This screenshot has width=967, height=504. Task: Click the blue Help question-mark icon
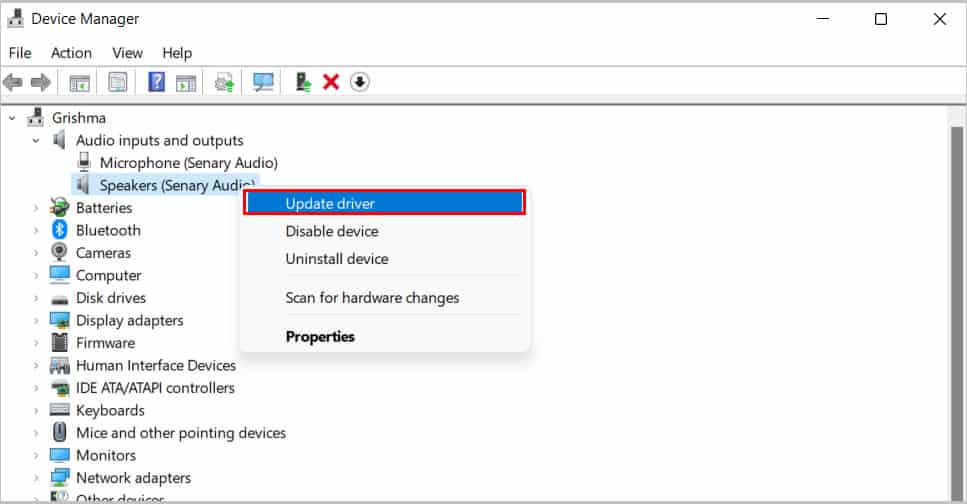click(157, 82)
